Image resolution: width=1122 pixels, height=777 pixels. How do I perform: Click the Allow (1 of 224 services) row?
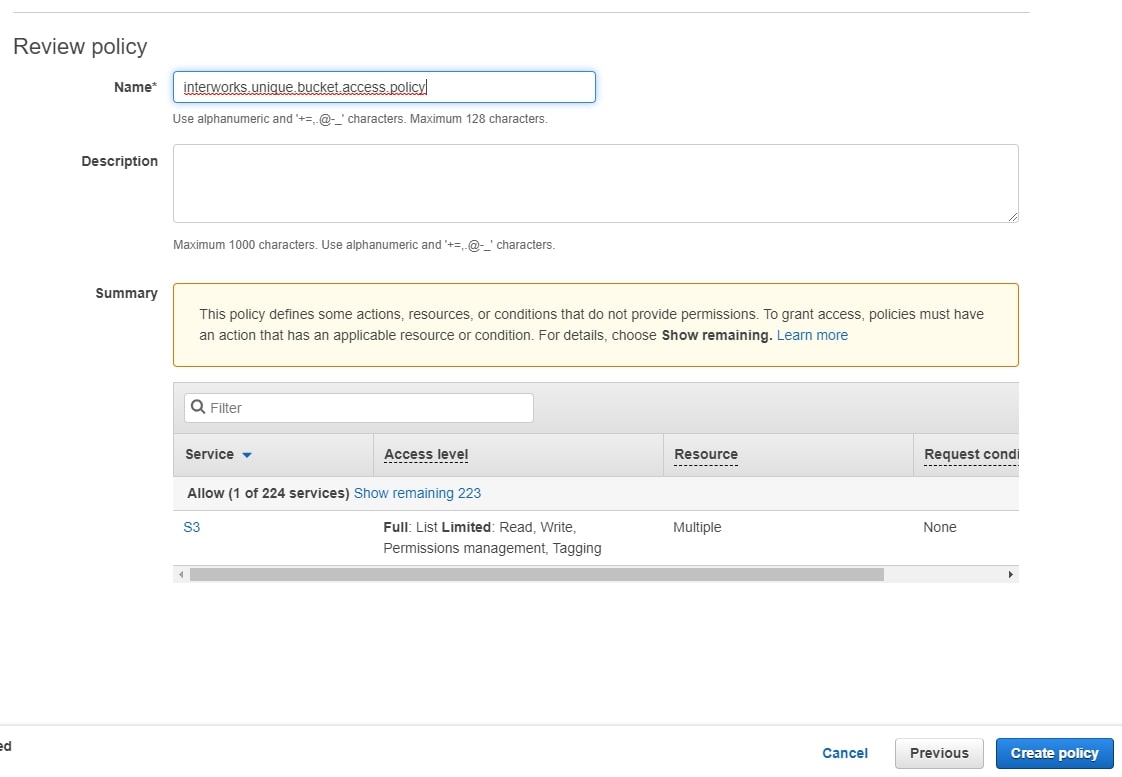point(595,494)
